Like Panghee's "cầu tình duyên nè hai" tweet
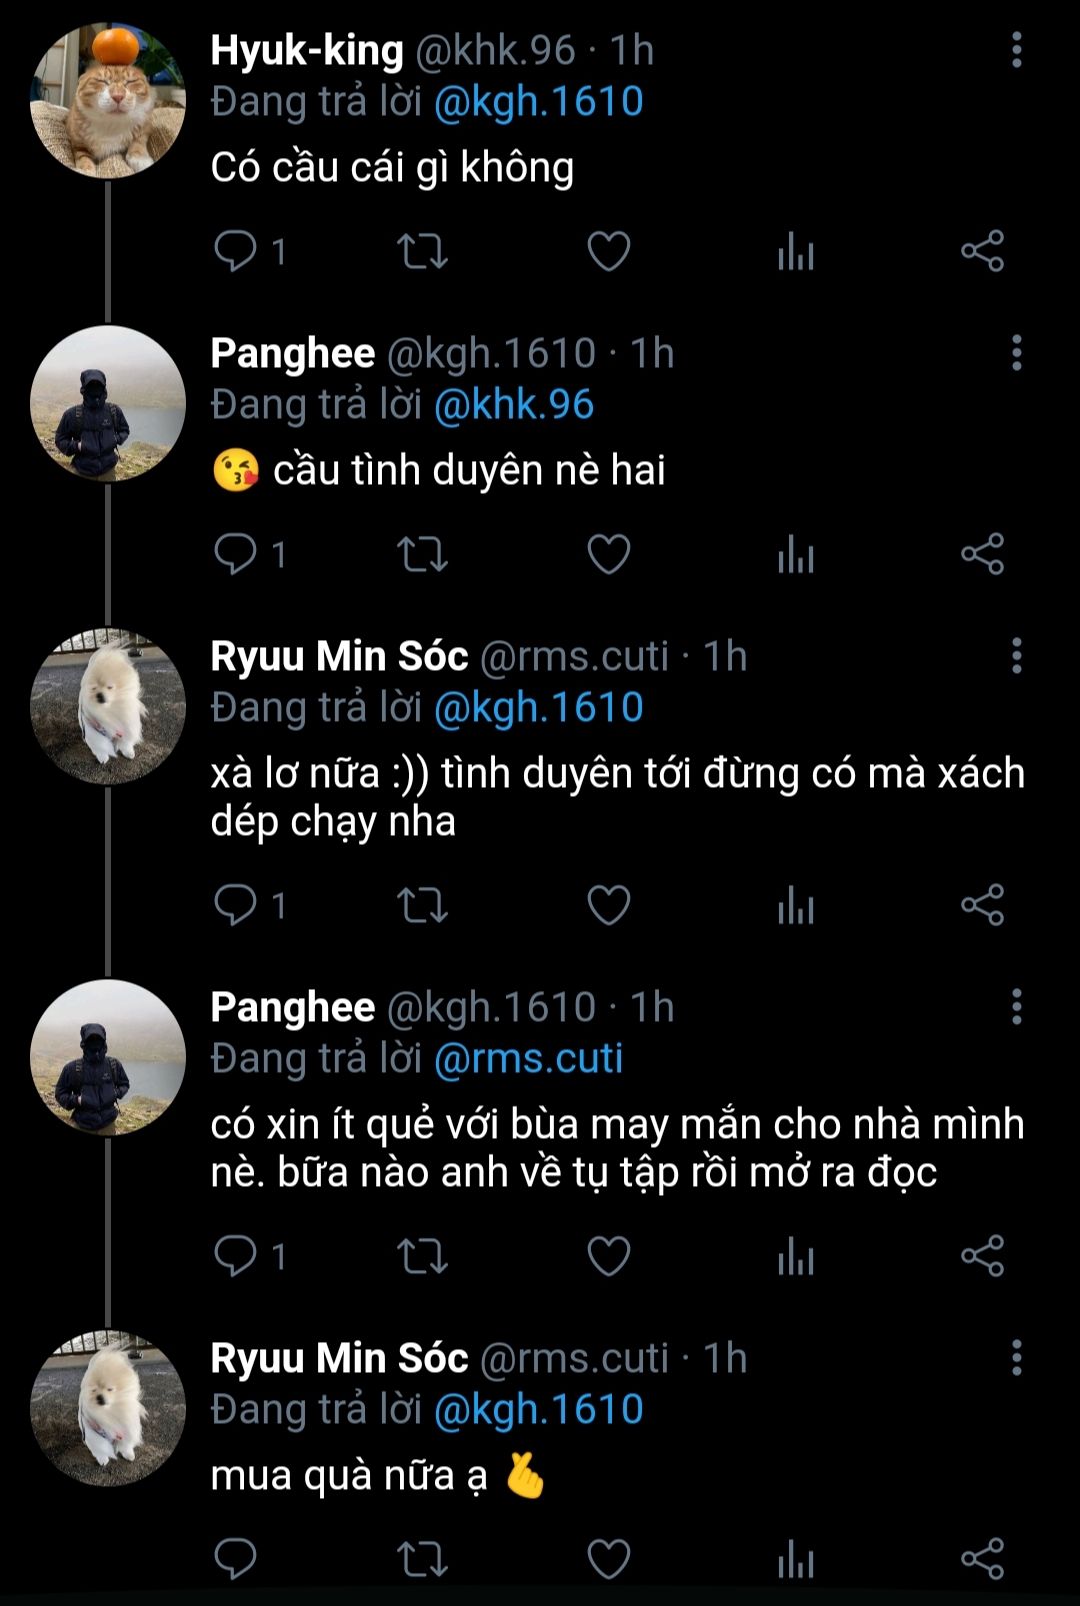The height and width of the screenshot is (1606, 1080). coord(608,554)
